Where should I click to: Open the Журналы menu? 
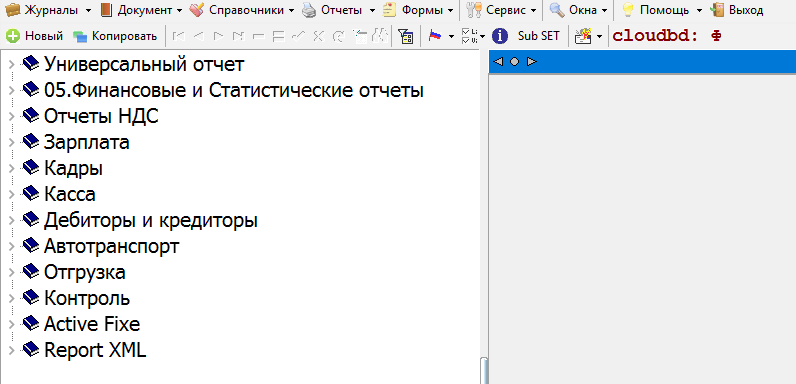click(48, 10)
